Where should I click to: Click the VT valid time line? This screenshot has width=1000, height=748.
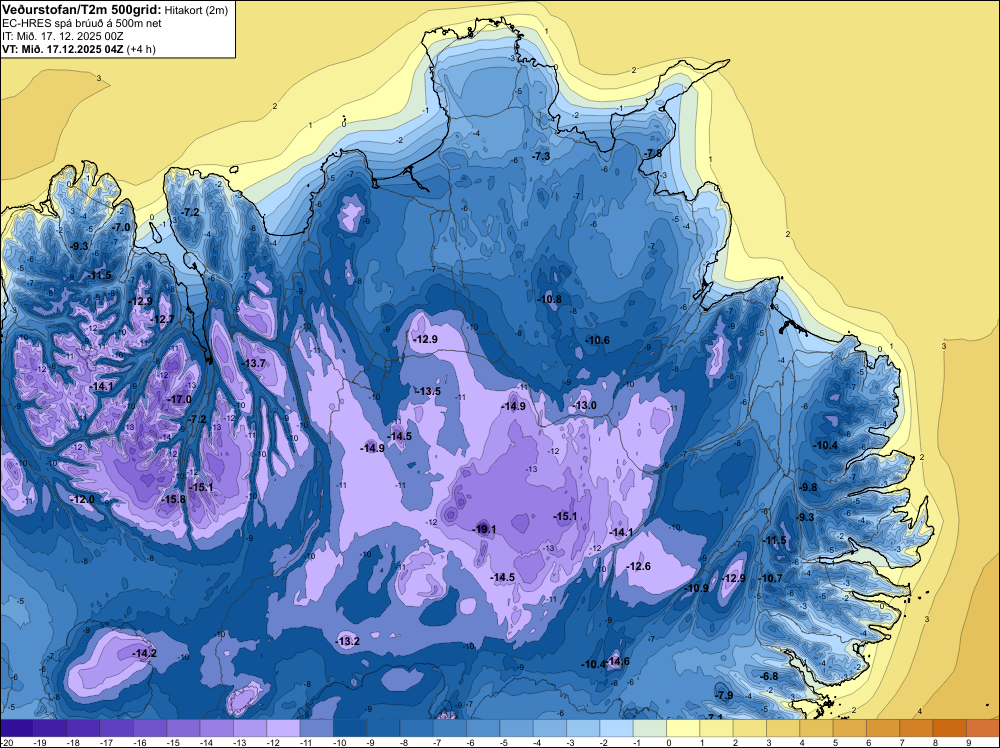[x=79, y=48]
